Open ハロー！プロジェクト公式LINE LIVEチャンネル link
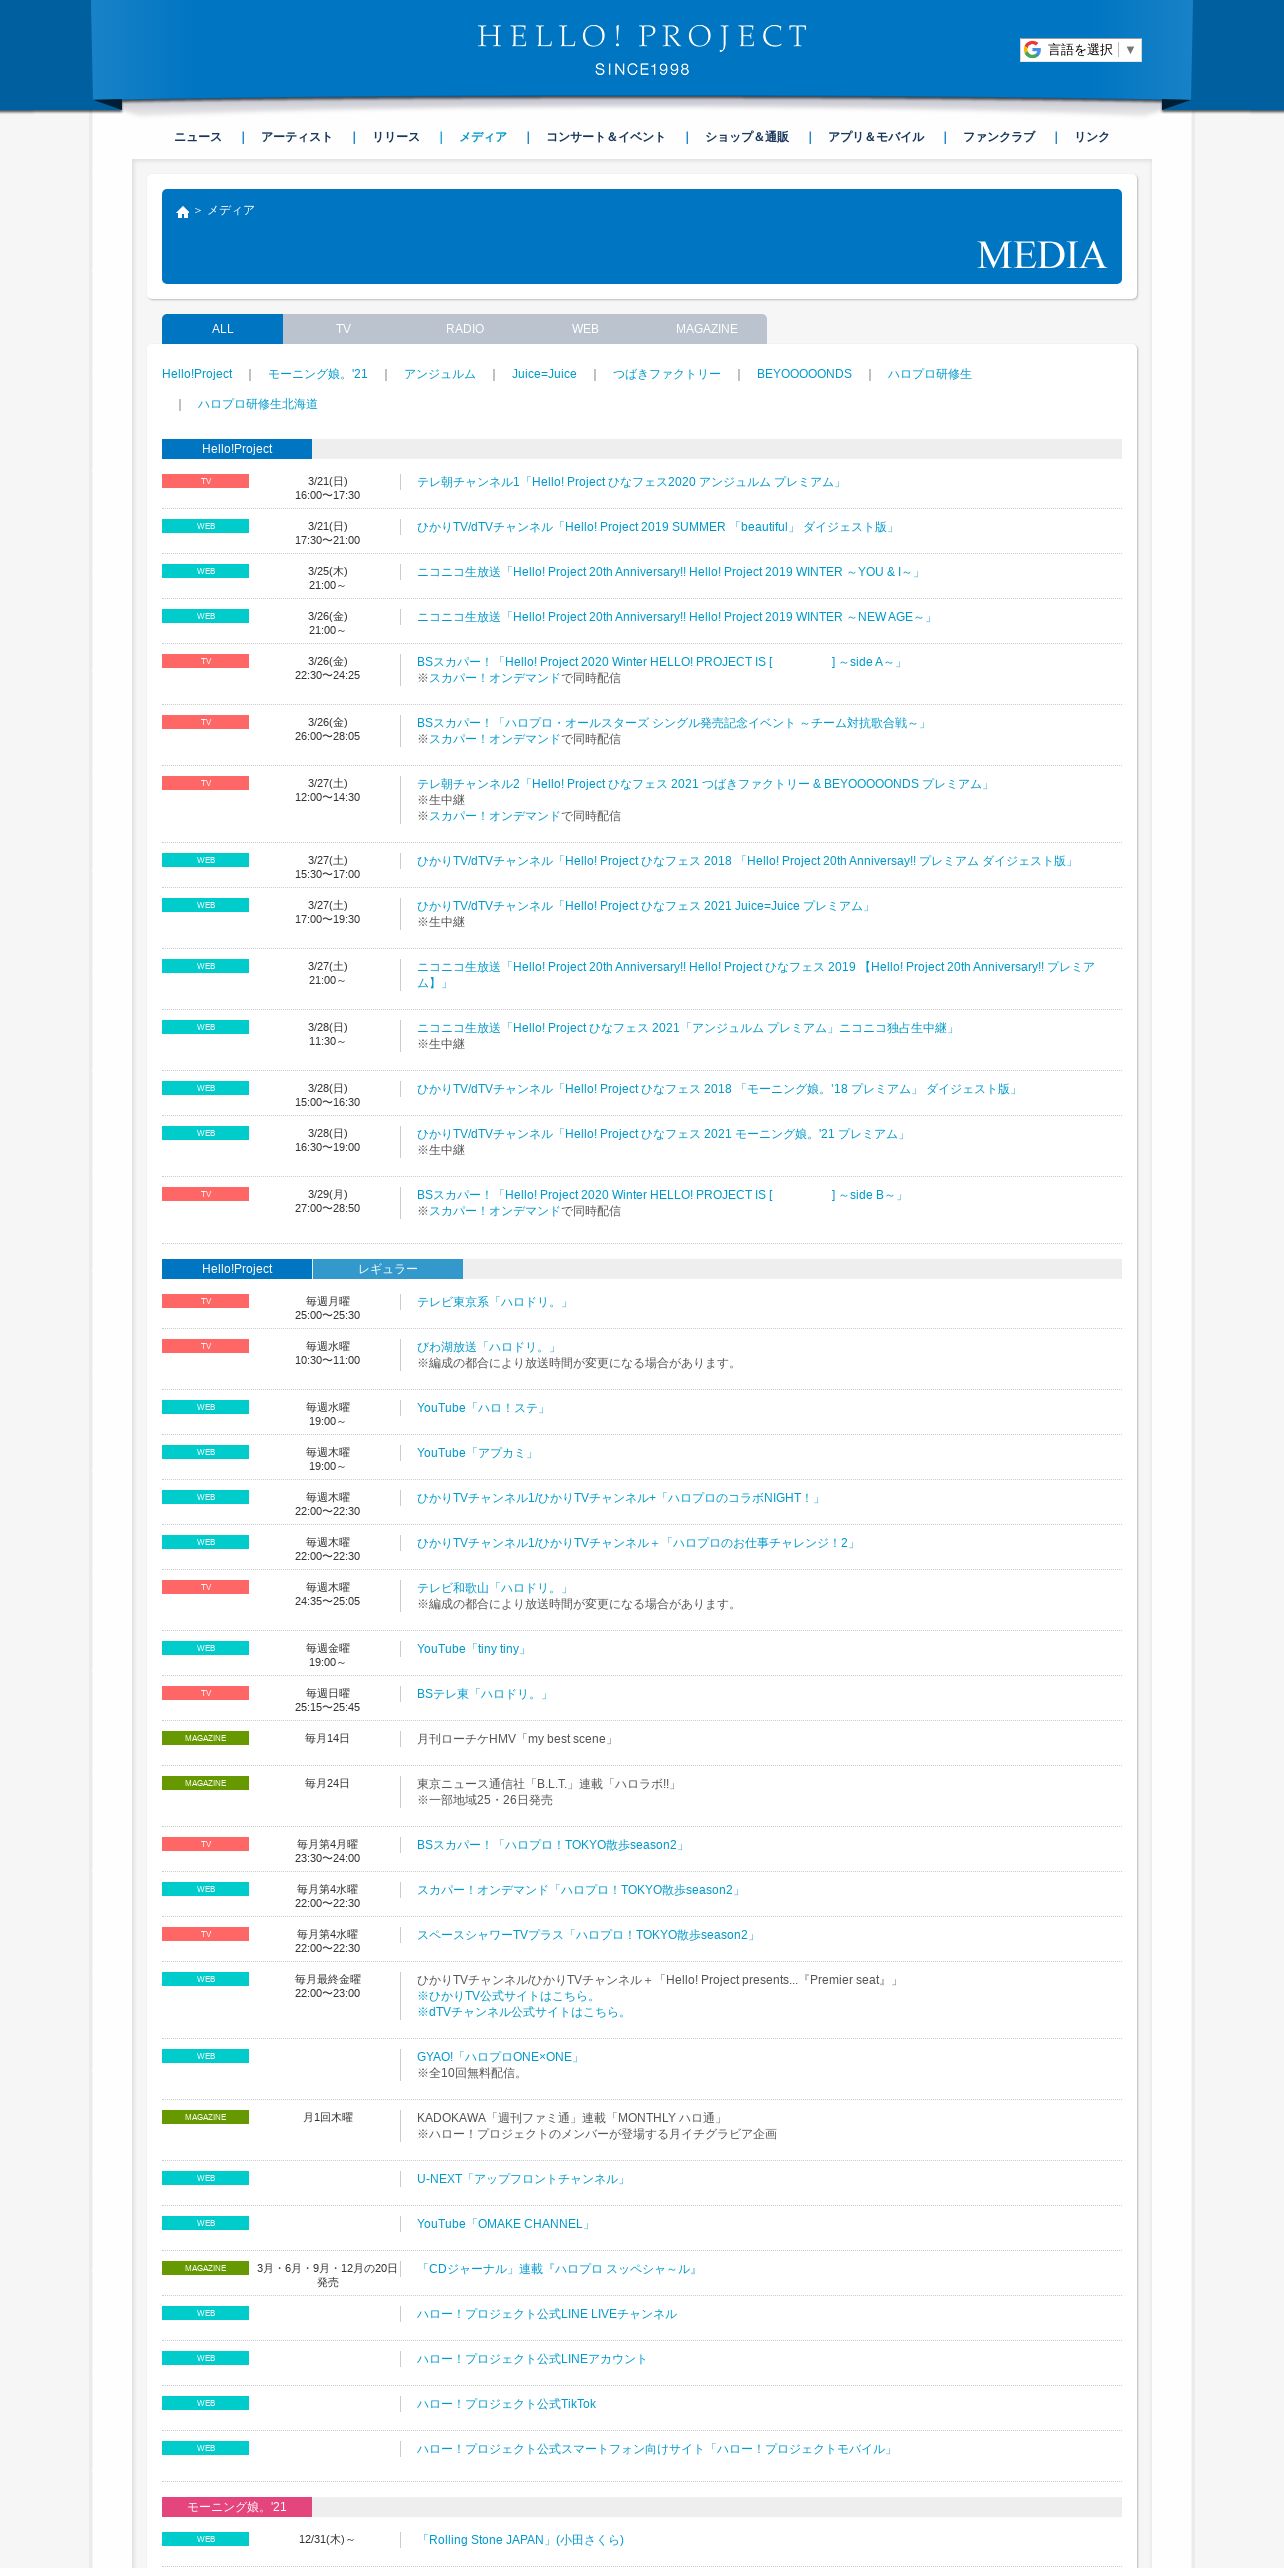 tap(547, 2314)
